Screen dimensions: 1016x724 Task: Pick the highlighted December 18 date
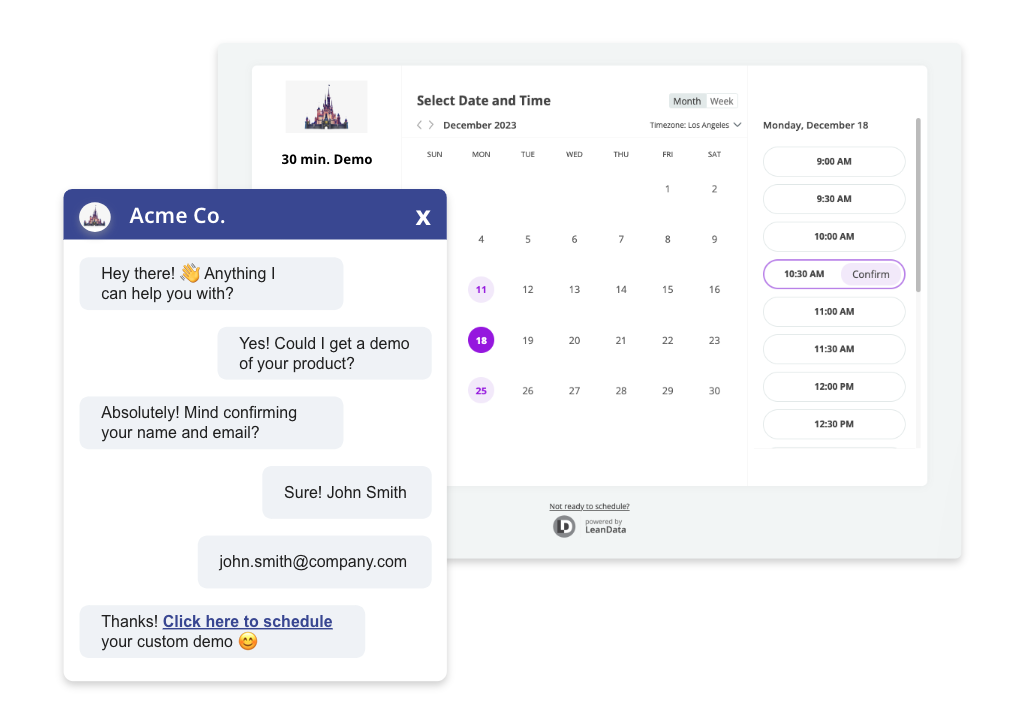pyautogui.click(x=481, y=340)
